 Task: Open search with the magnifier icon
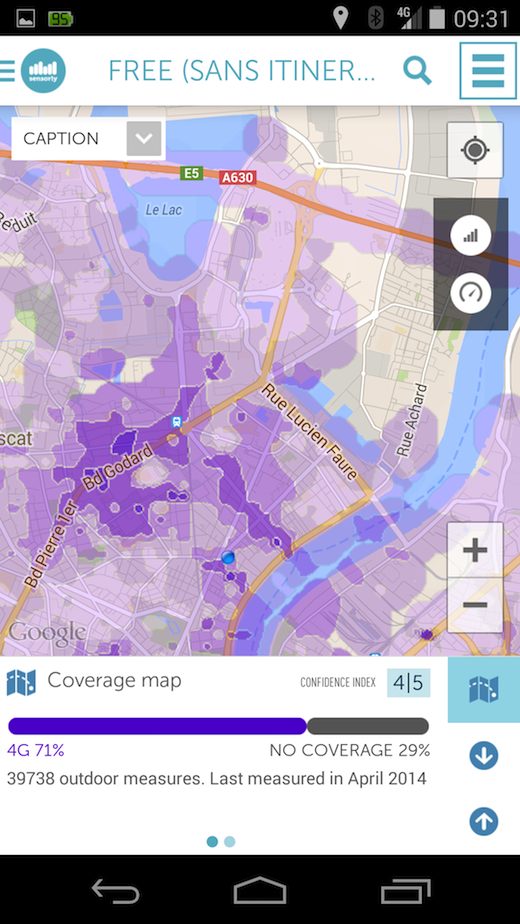click(x=417, y=71)
